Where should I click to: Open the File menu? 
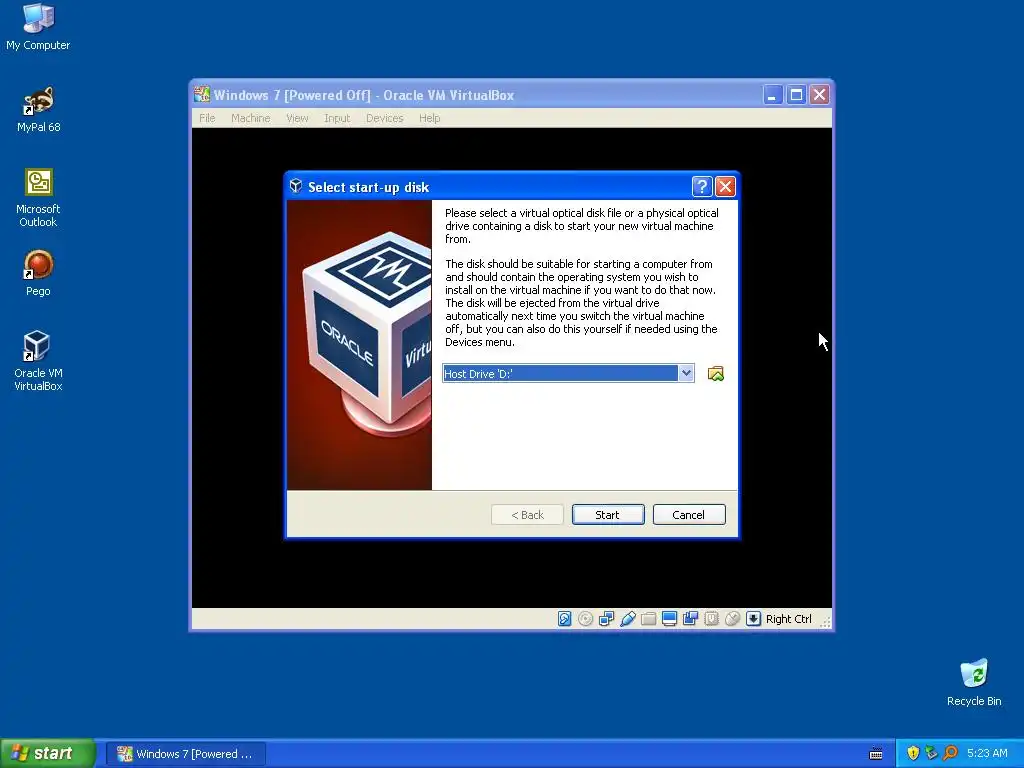tap(207, 118)
